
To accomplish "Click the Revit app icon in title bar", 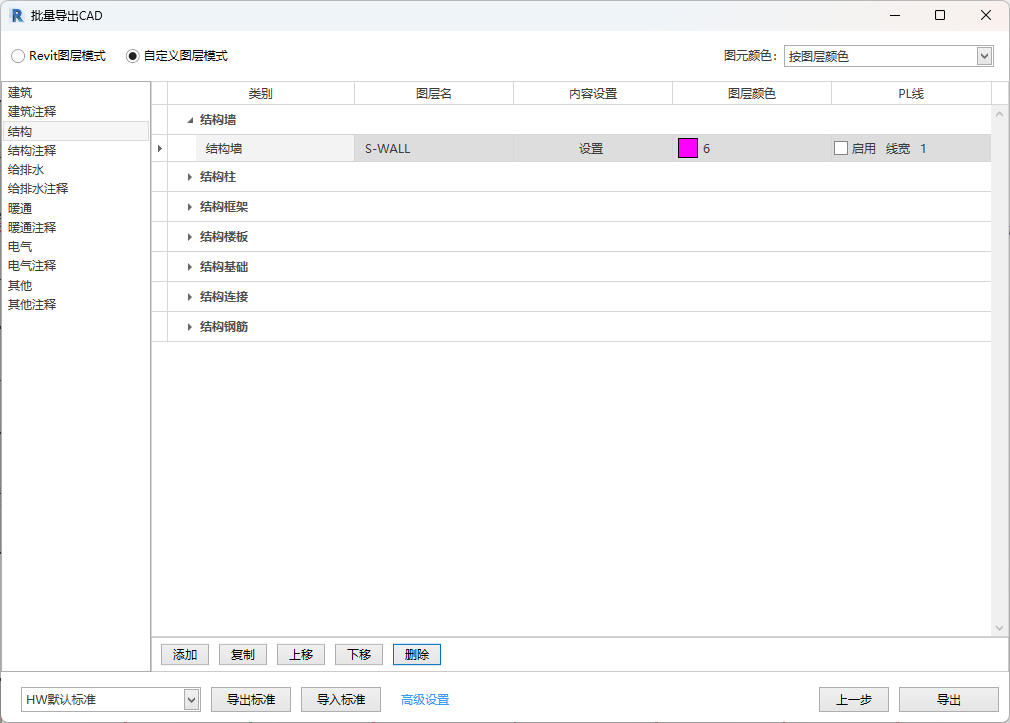I will pos(17,15).
